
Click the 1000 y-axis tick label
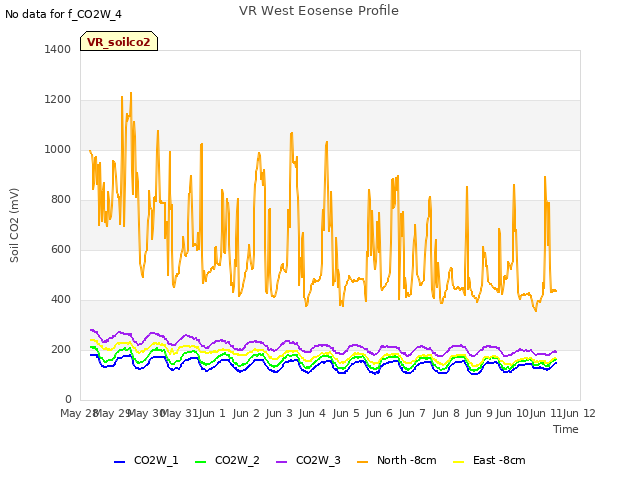point(58,149)
